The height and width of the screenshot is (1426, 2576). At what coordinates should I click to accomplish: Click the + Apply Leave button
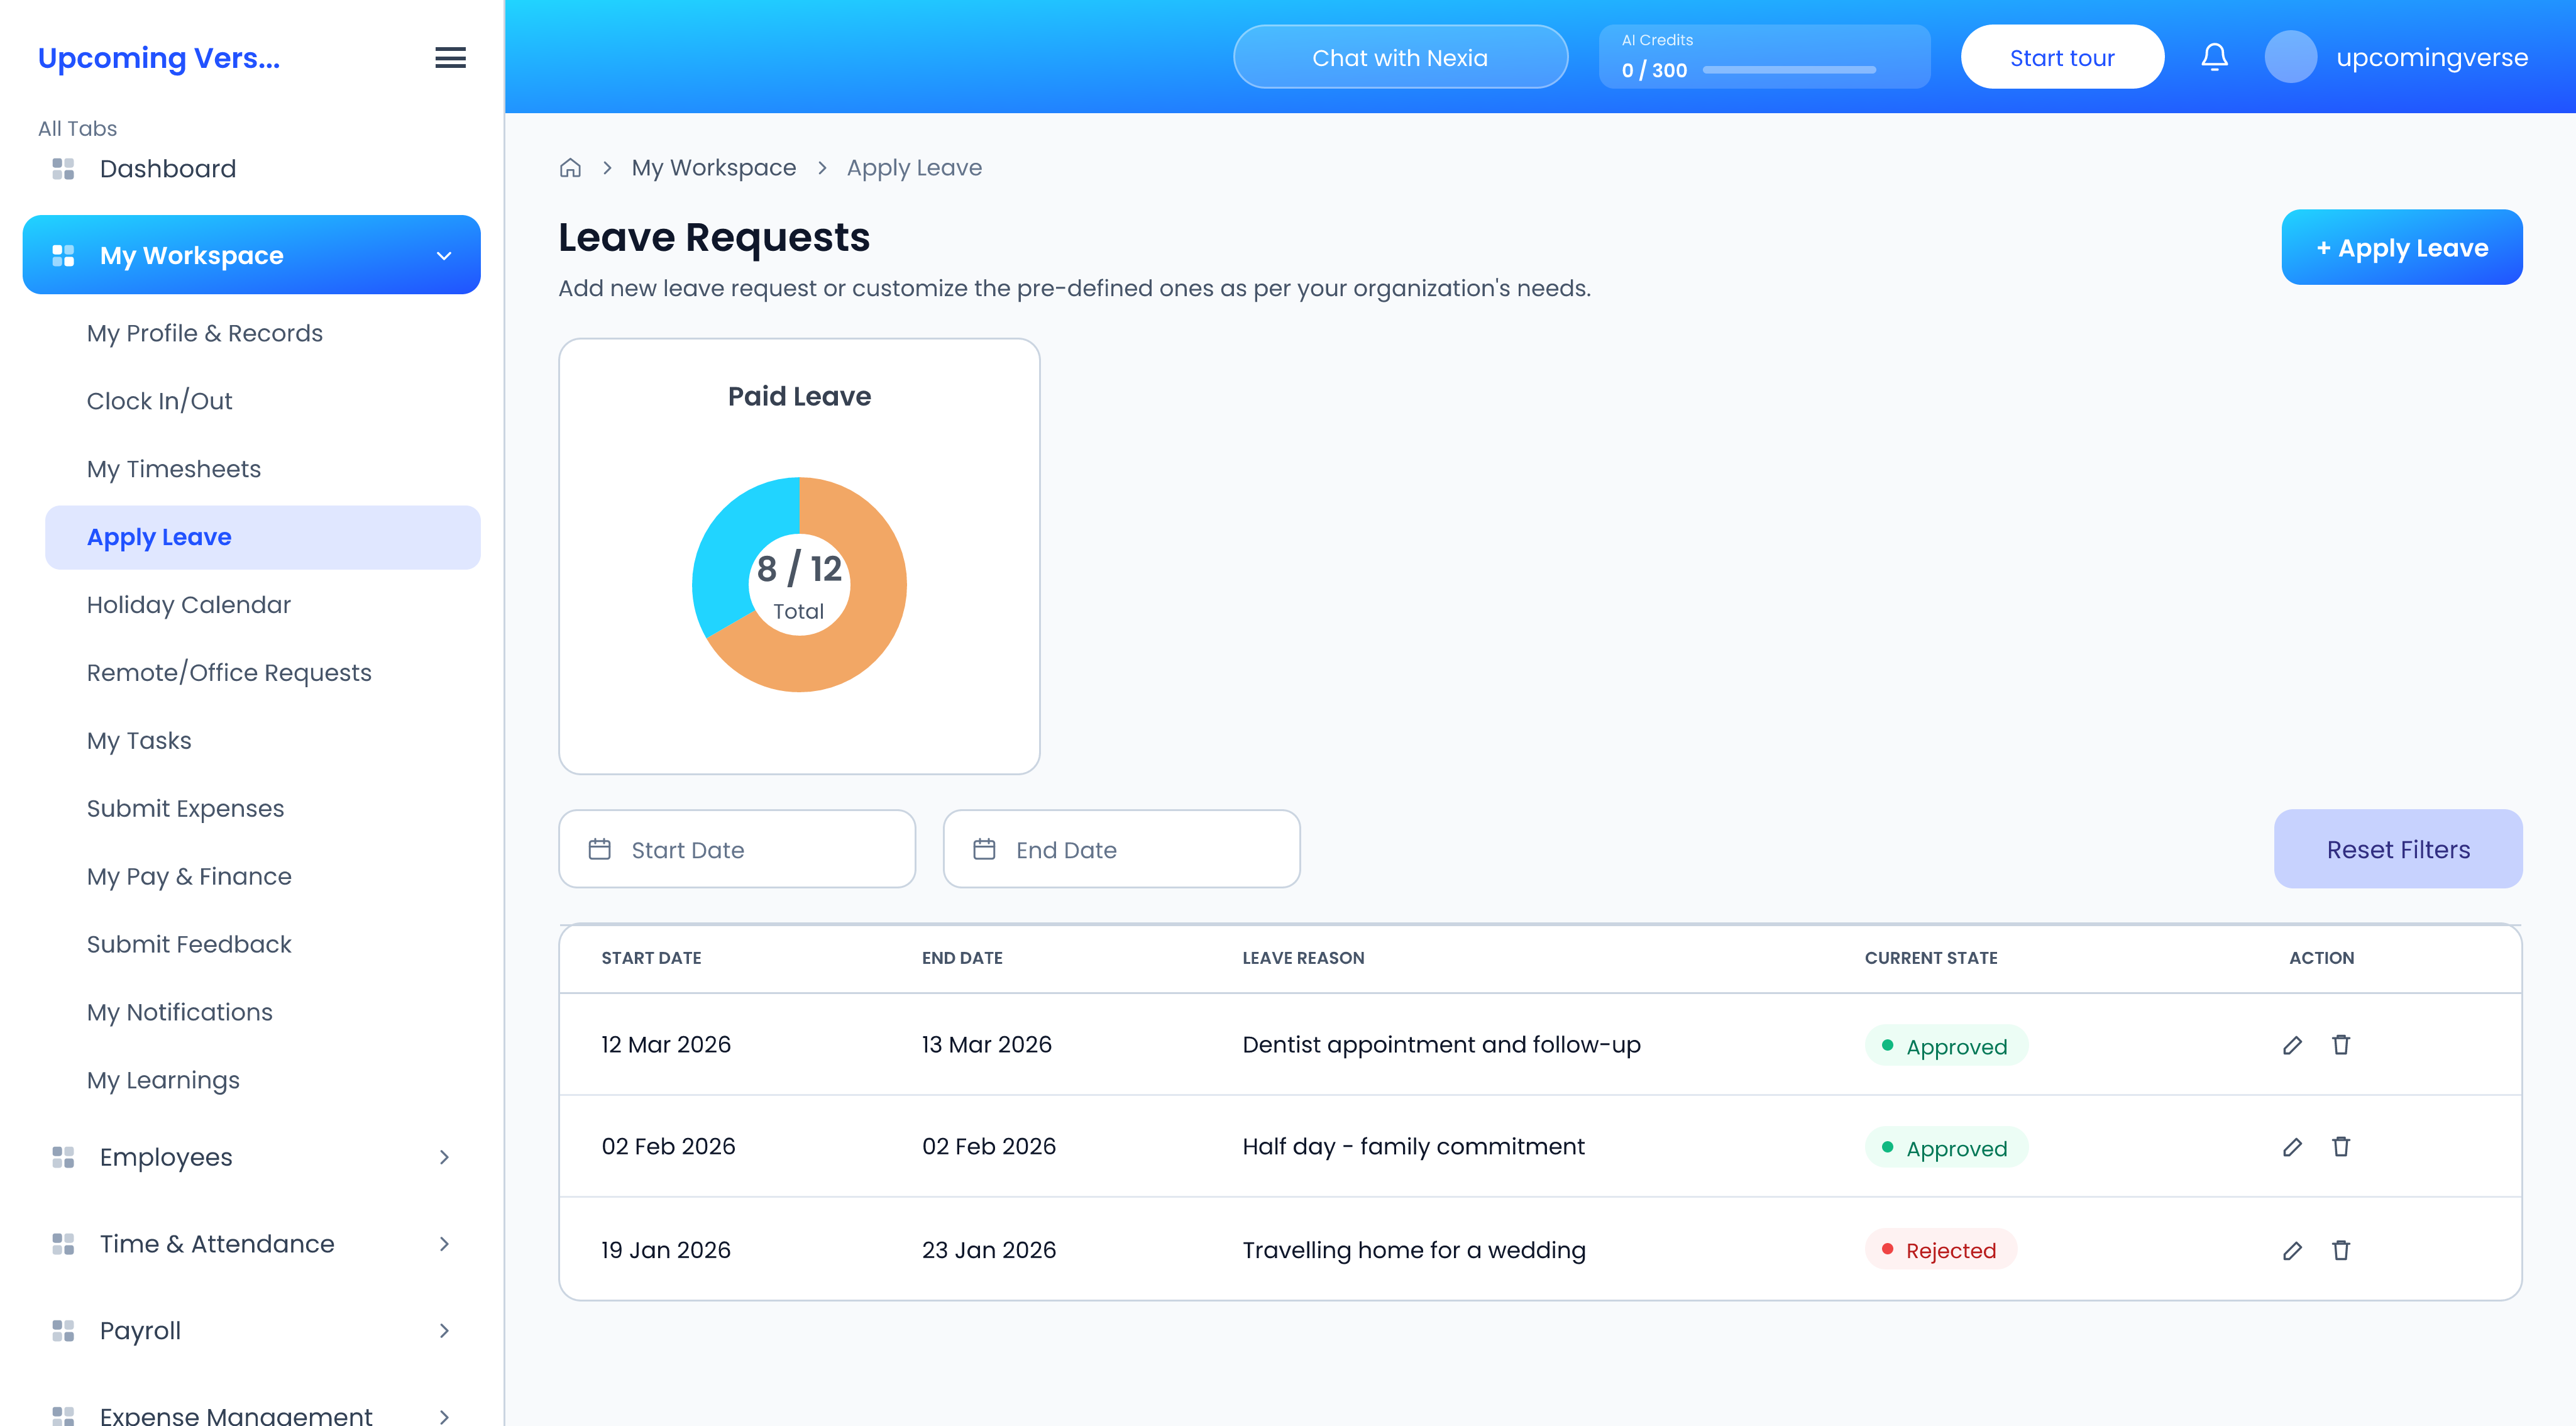point(2401,247)
